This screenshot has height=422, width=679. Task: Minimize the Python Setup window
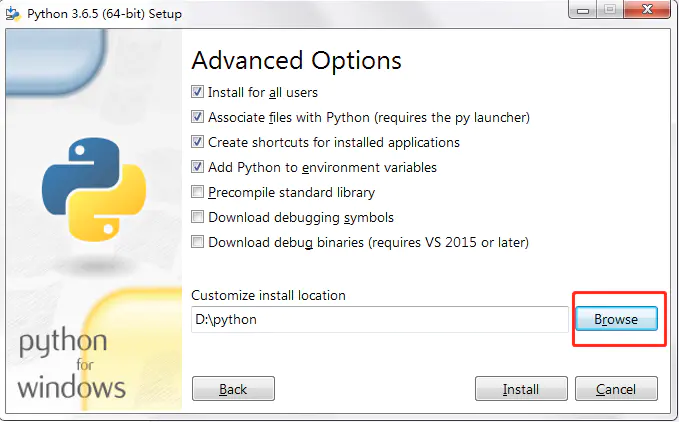point(583,10)
